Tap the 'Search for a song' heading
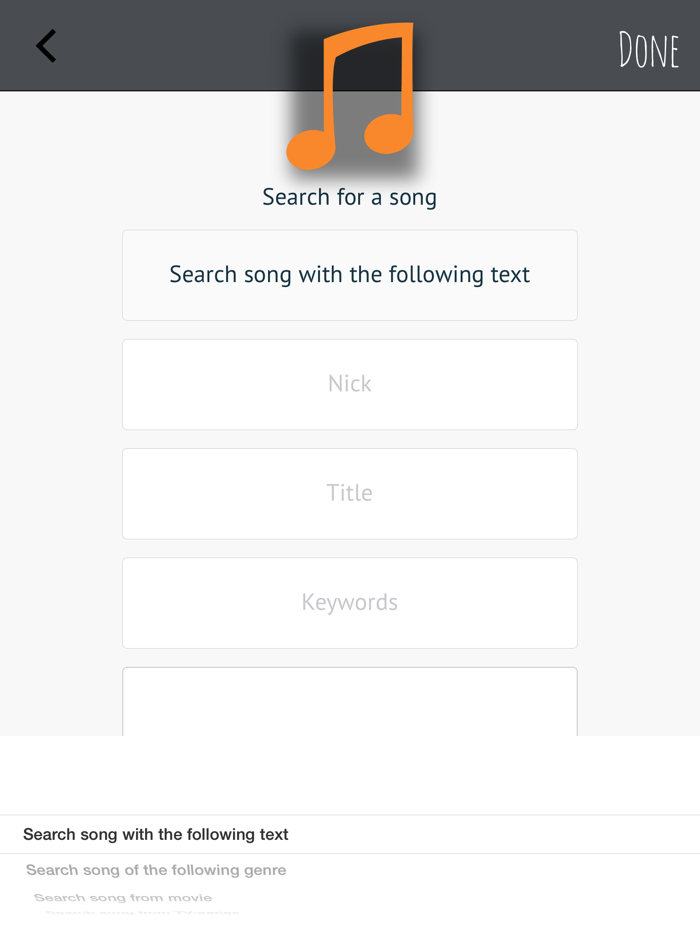Screen dimensions: 700x933 click(349, 197)
